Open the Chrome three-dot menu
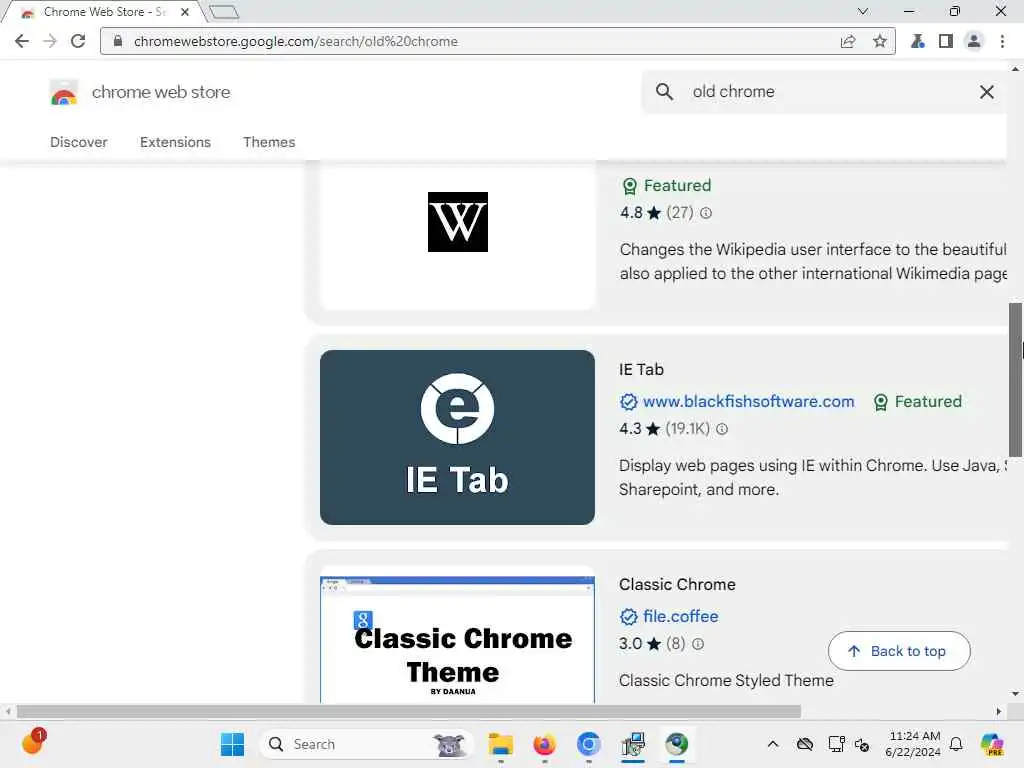The image size is (1024, 768). [x=1002, y=41]
